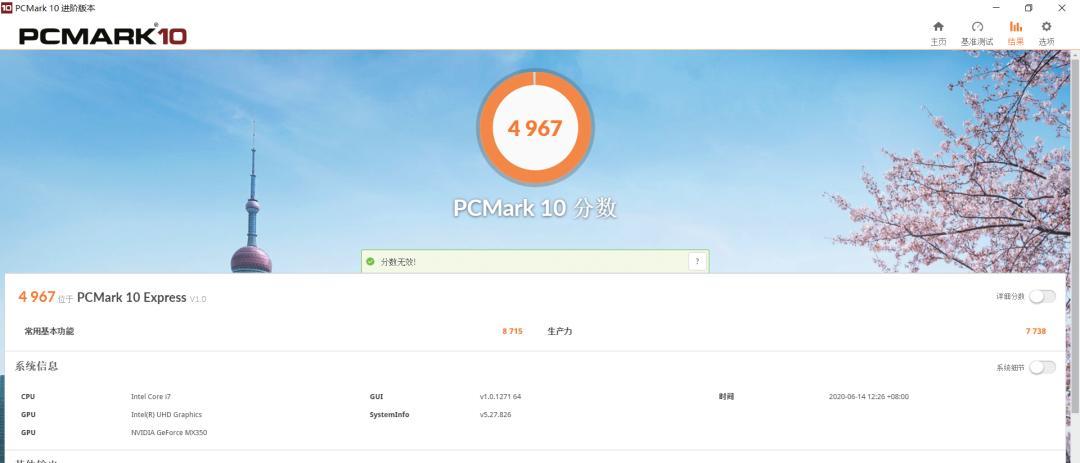Click the 2020-06-14 12:26 timestamp
The height and width of the screenshot is (463, 1080).
[869, 397]
